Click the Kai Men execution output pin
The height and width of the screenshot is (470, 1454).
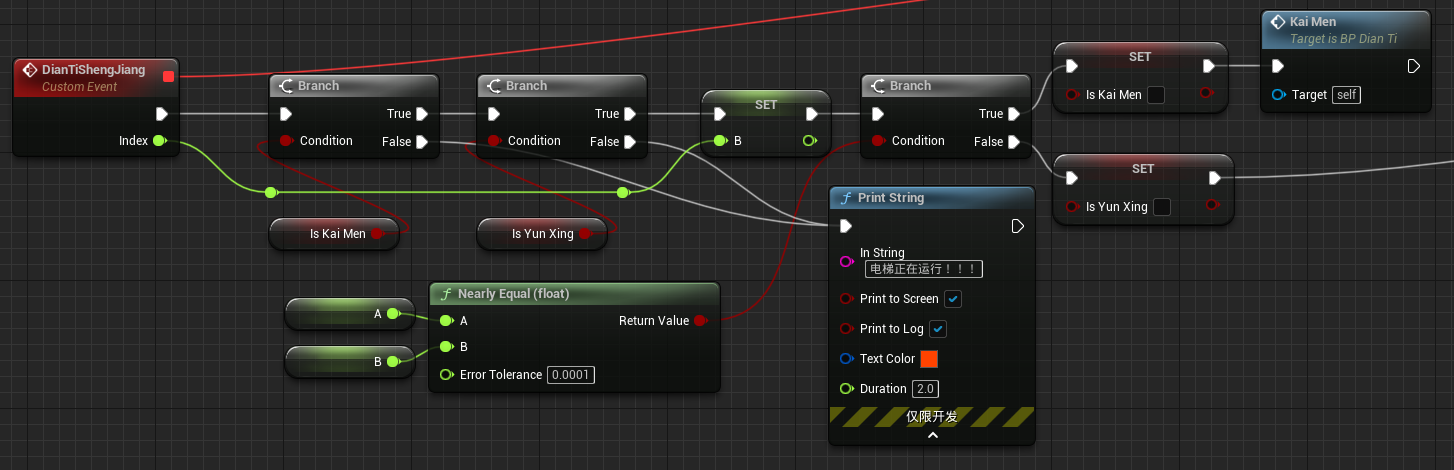(1414, 66)
